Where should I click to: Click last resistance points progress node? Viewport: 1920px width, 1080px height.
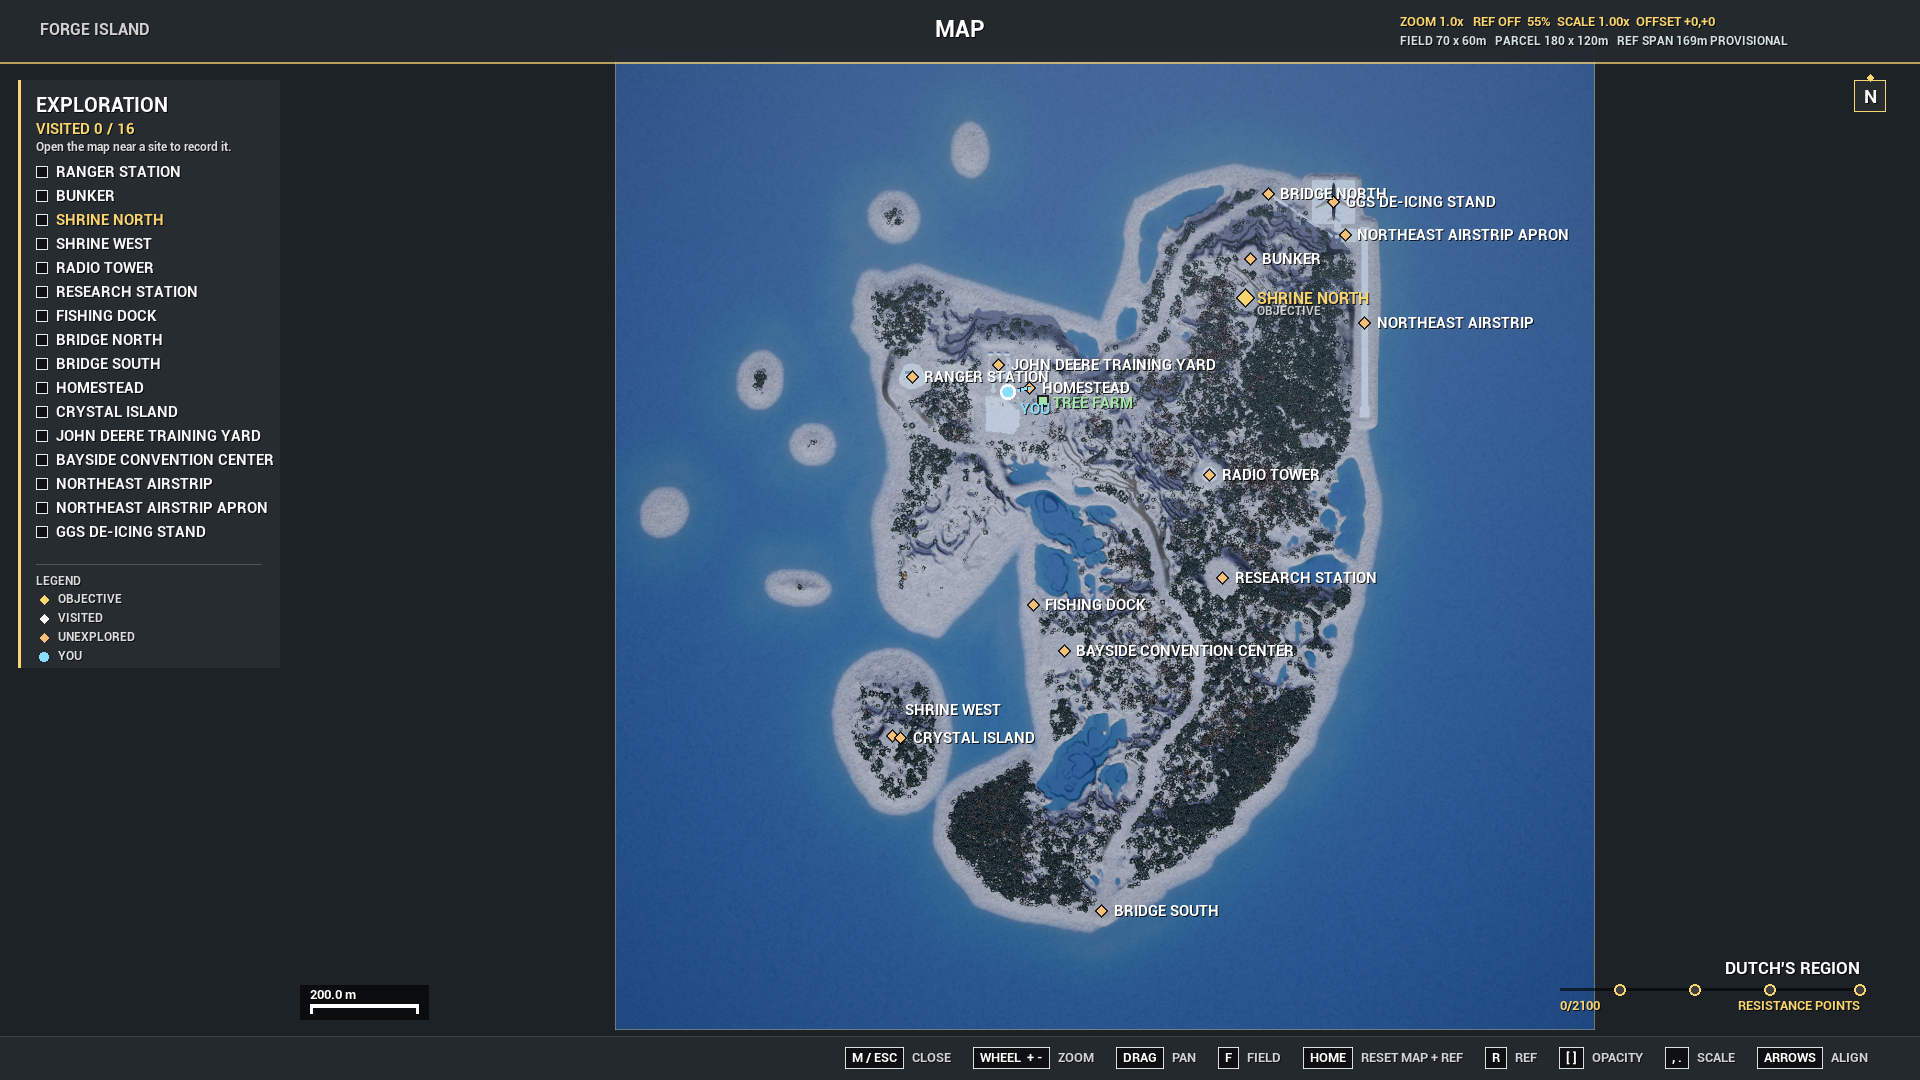1860,990
